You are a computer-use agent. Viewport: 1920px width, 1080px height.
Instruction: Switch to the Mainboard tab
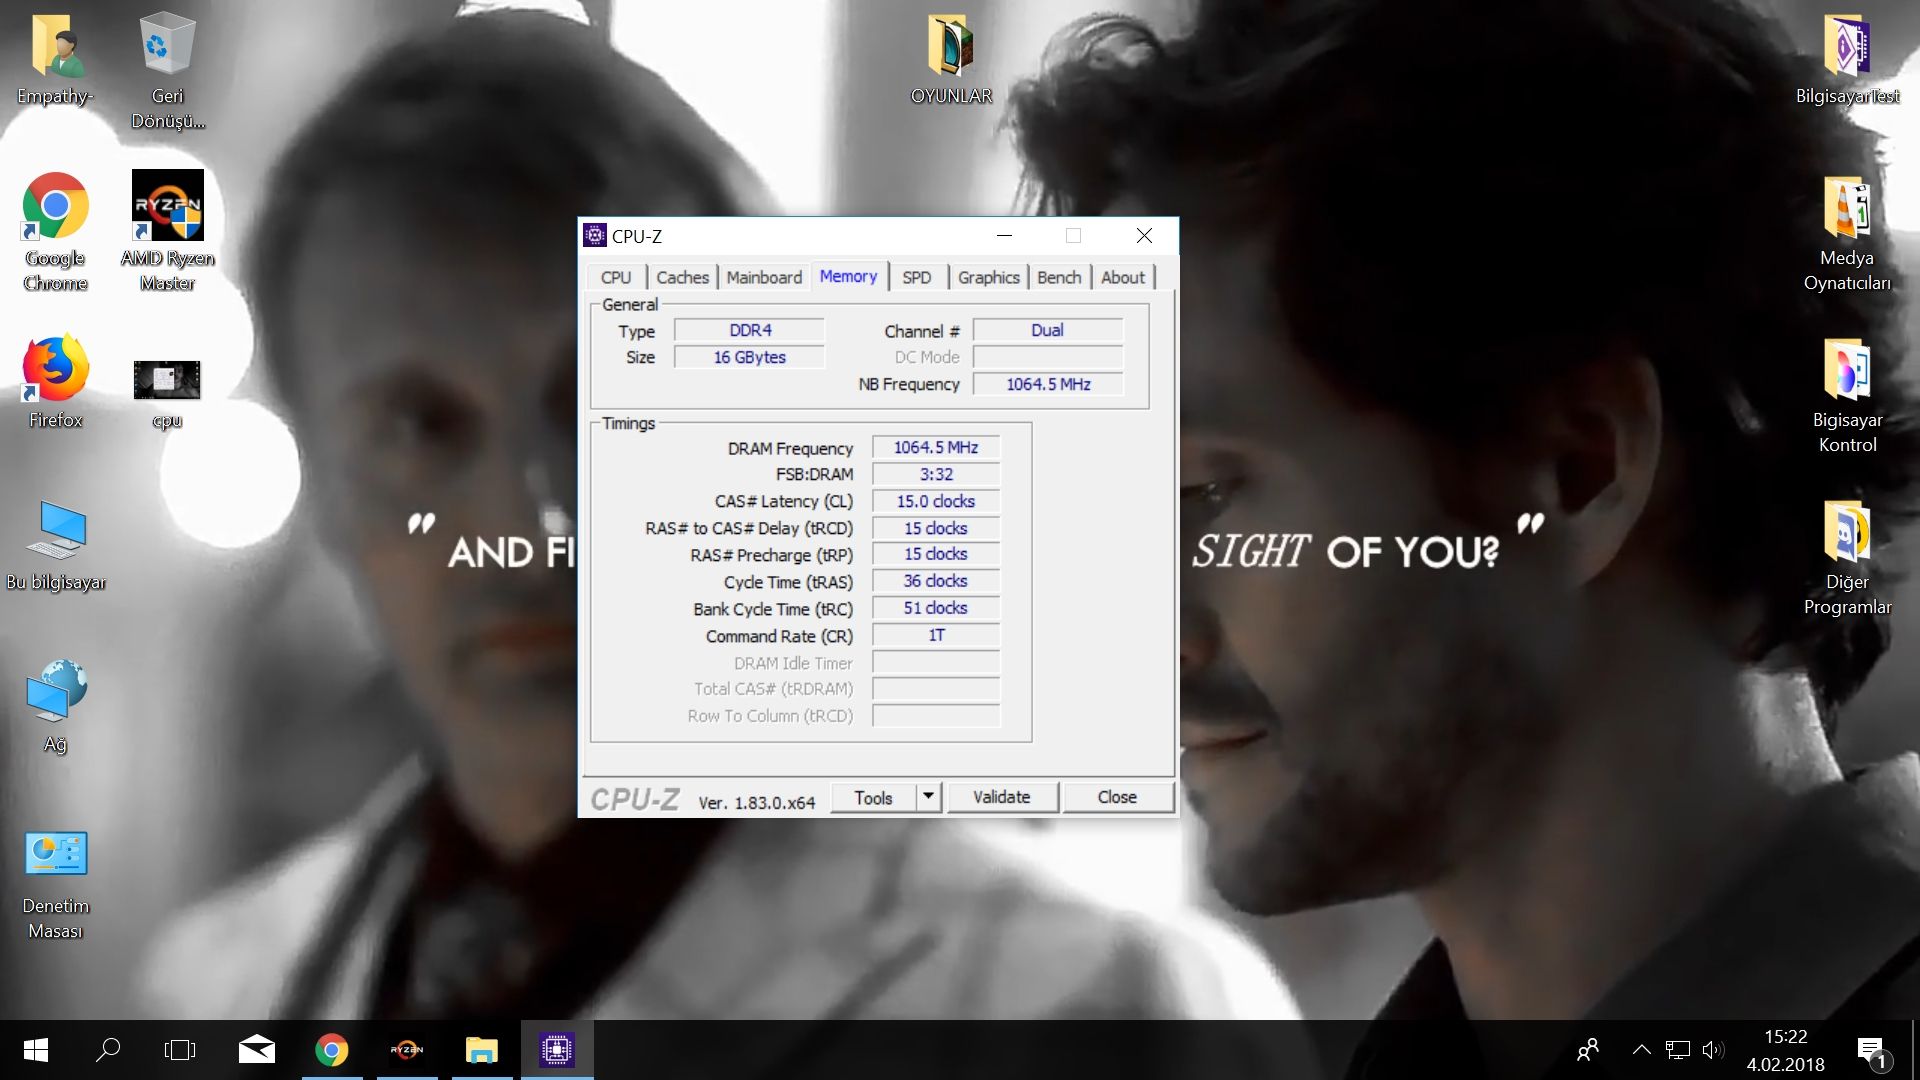764,278
